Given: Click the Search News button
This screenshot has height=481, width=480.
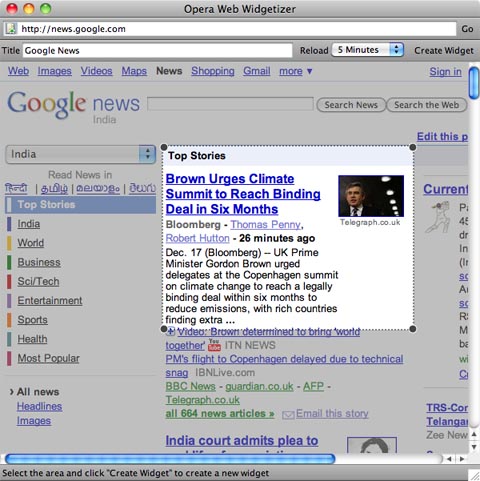Looking at the screenshot, I should (351, 105).
